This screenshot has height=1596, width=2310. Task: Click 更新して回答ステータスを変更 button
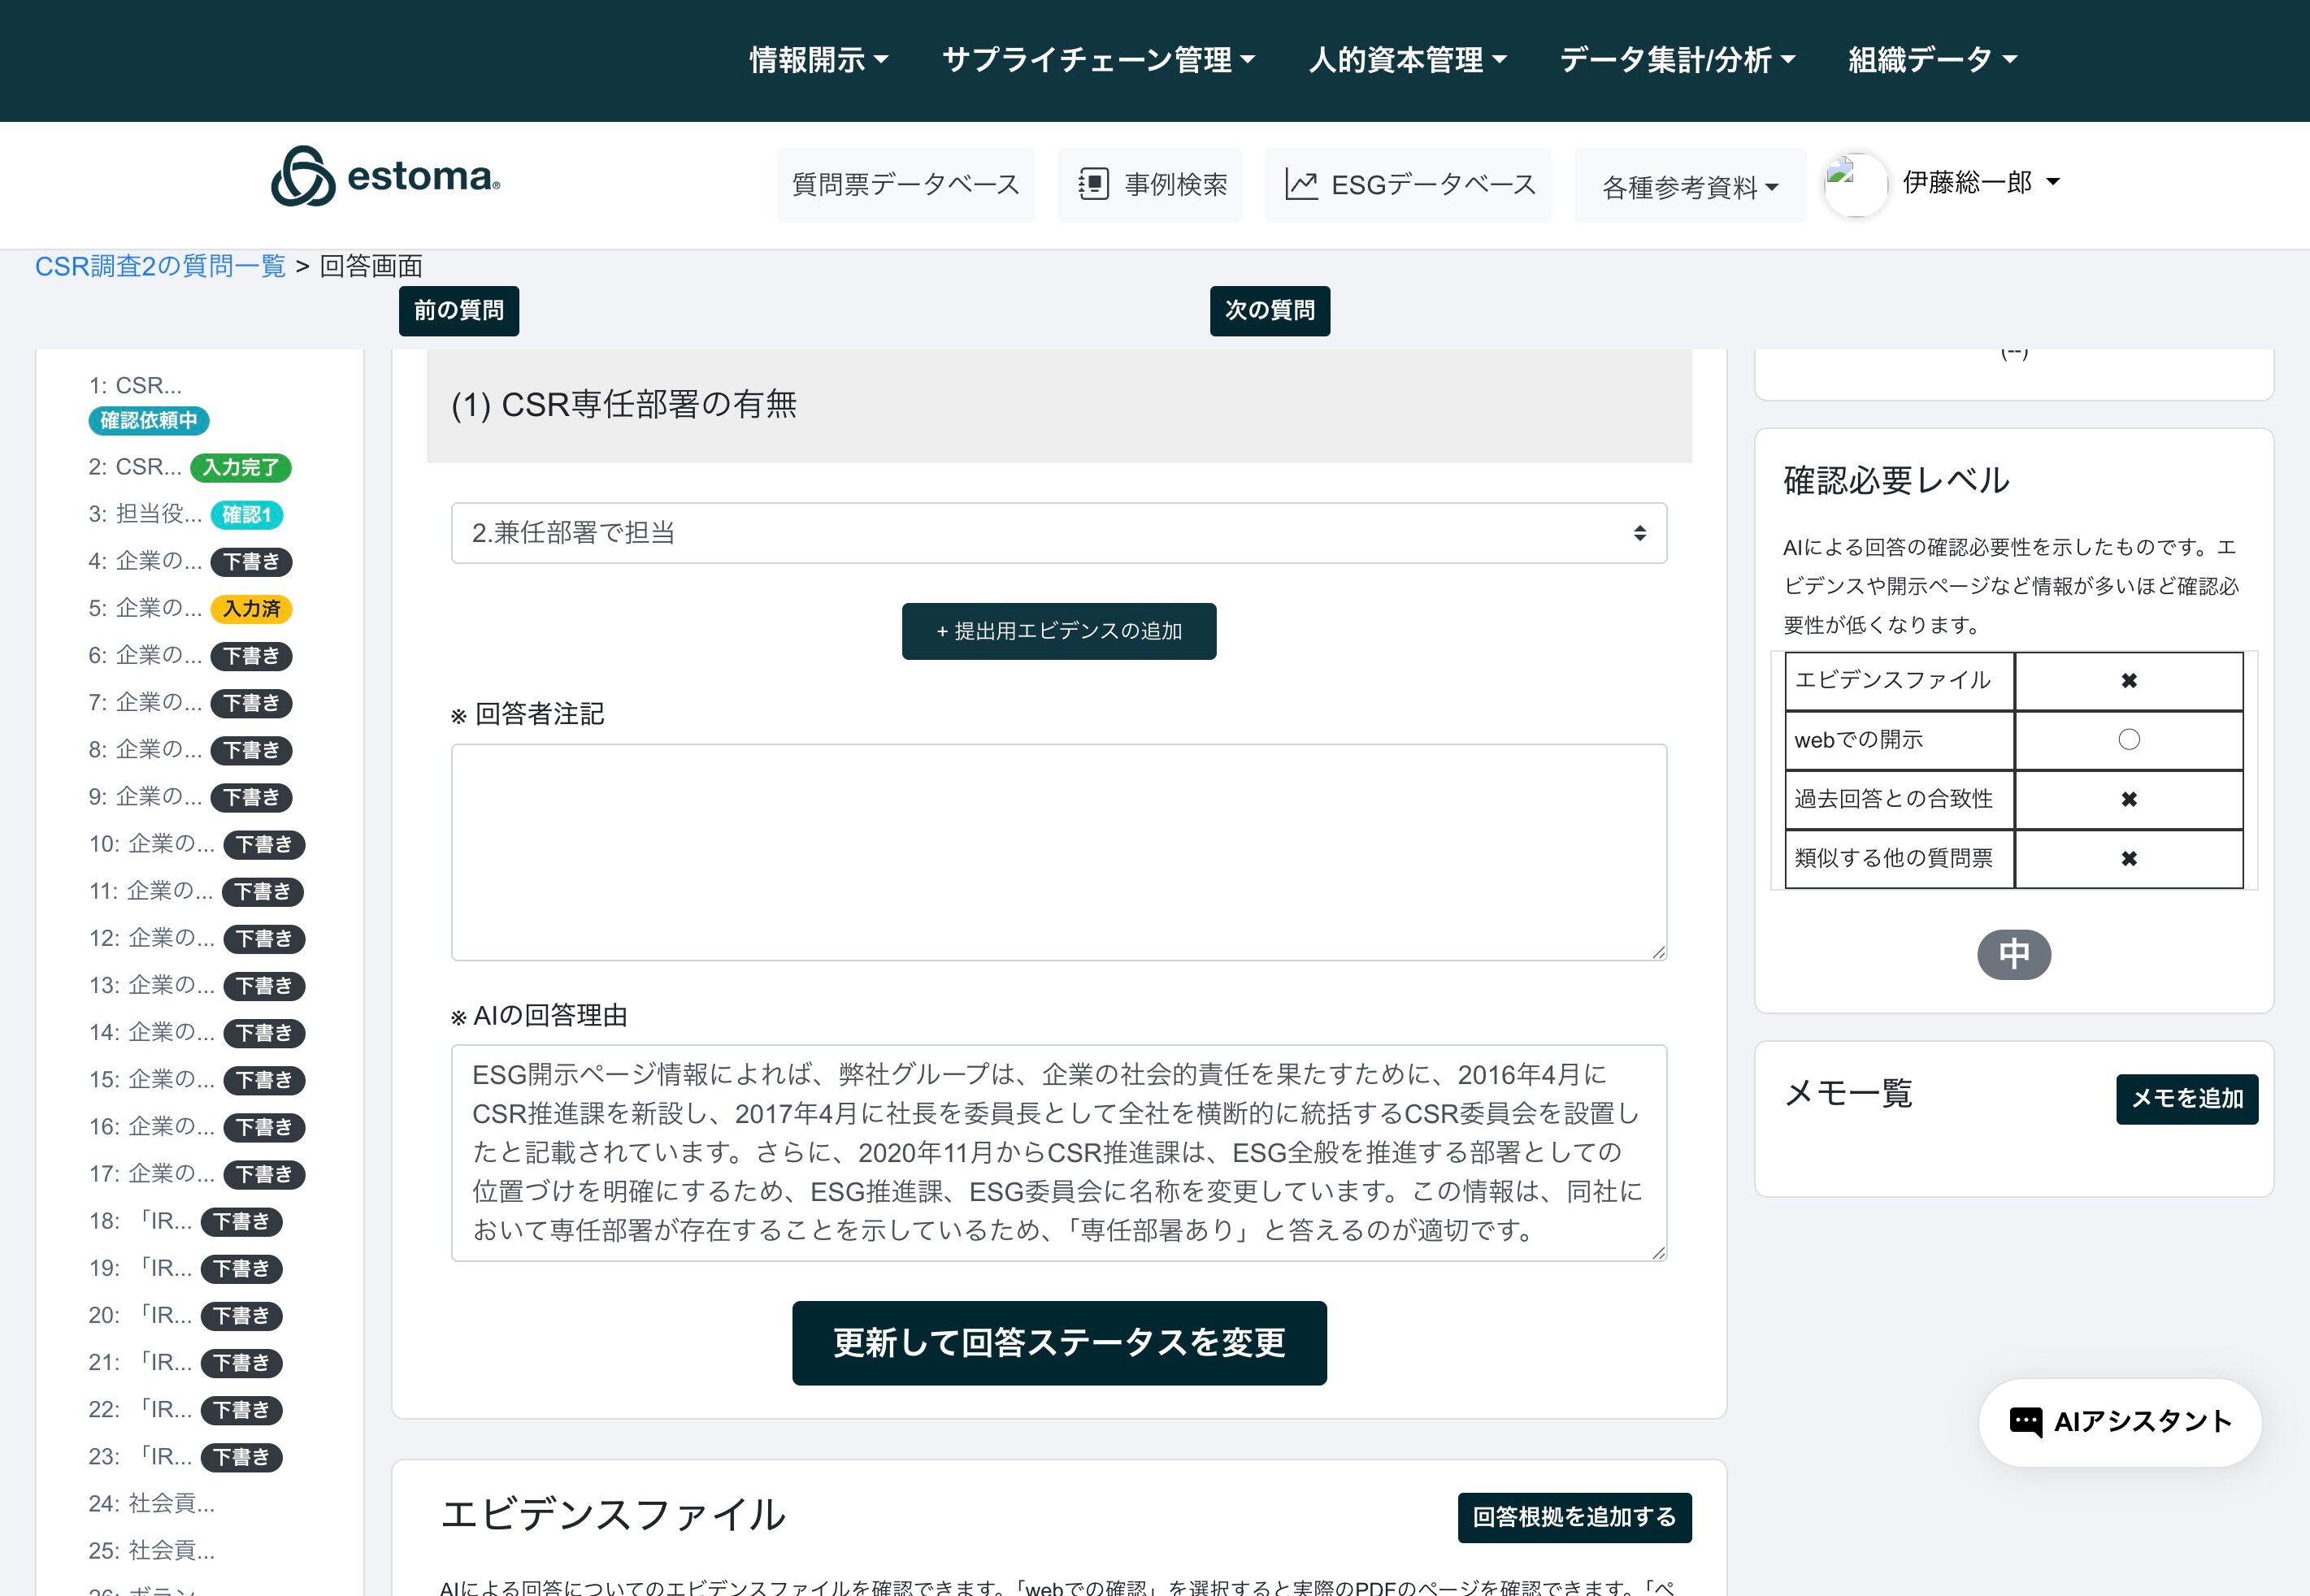(1058, 1343)
